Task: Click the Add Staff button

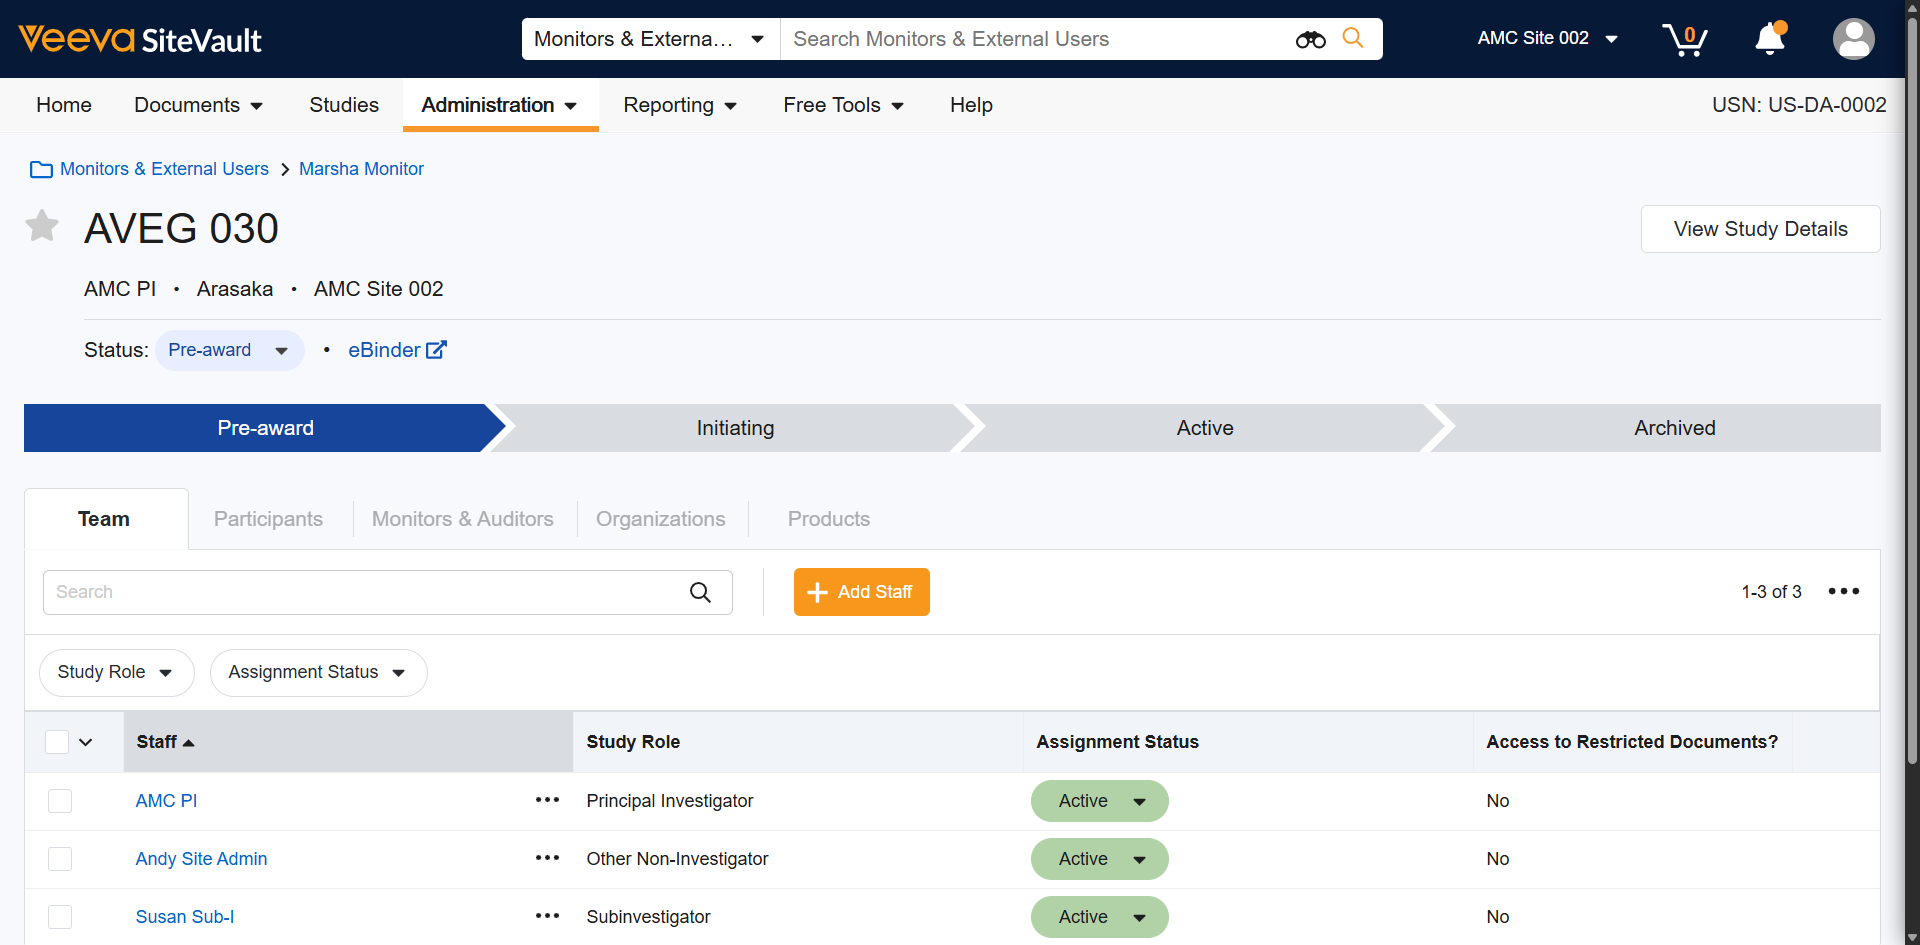Action: 862,592
